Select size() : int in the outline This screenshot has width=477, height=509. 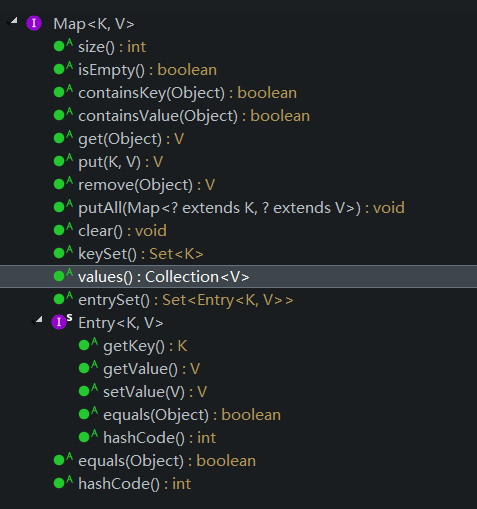tap(112, 47)
